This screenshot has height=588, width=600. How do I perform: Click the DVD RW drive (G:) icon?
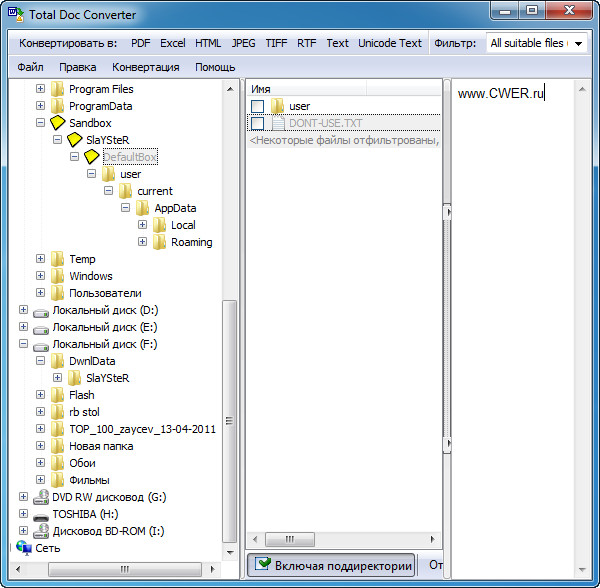(41, 497)
